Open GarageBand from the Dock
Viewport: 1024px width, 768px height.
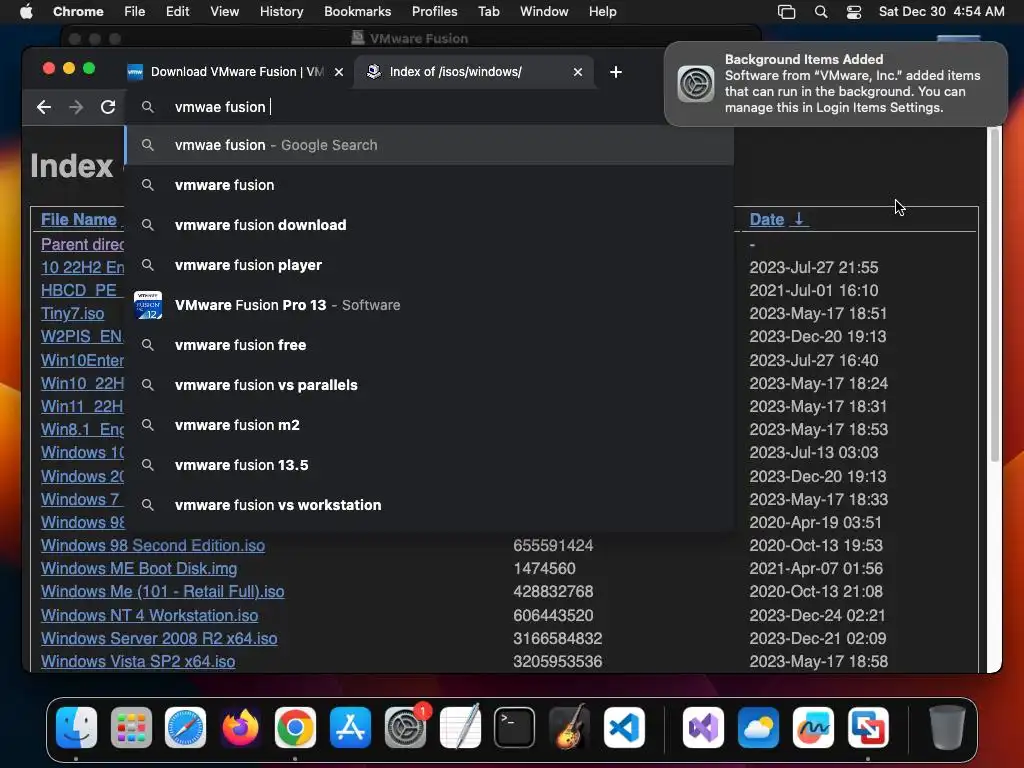click(x=569, y=727)
